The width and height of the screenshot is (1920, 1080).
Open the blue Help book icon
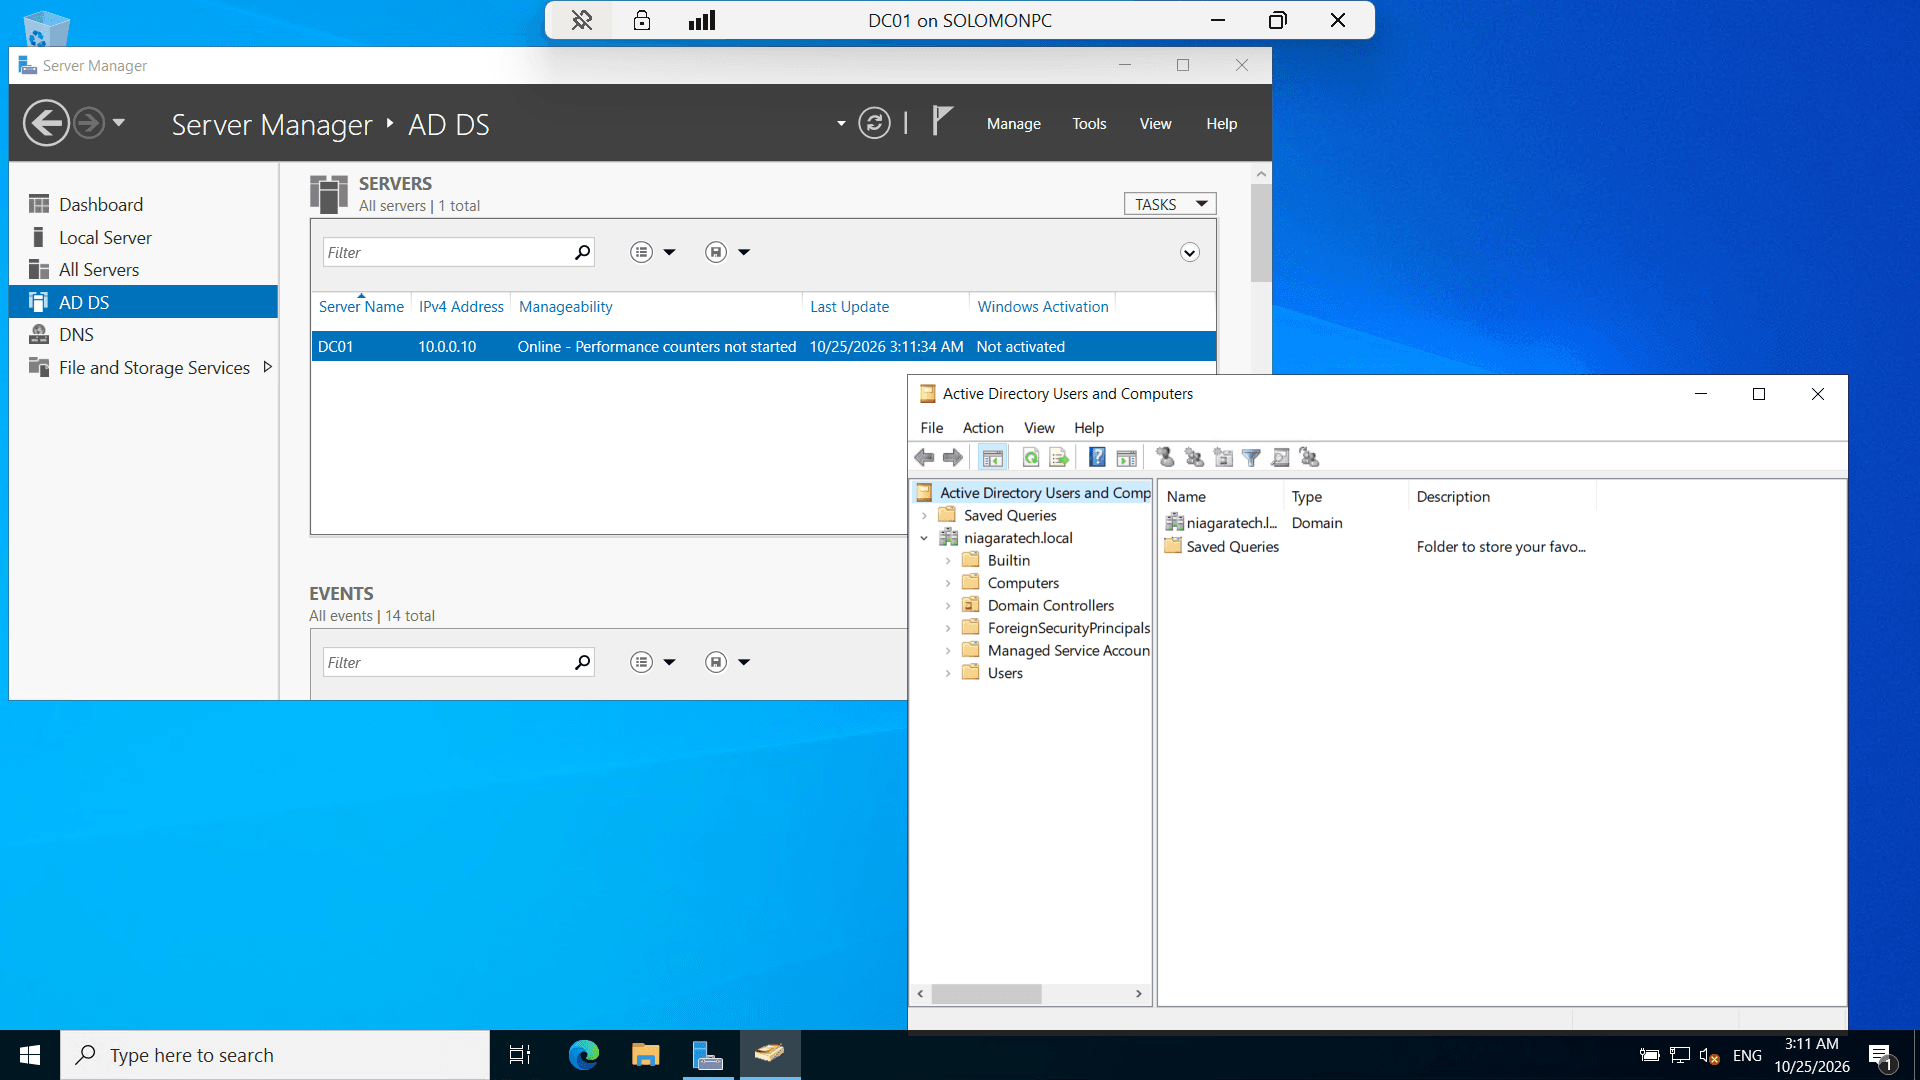coord(1097,458)
